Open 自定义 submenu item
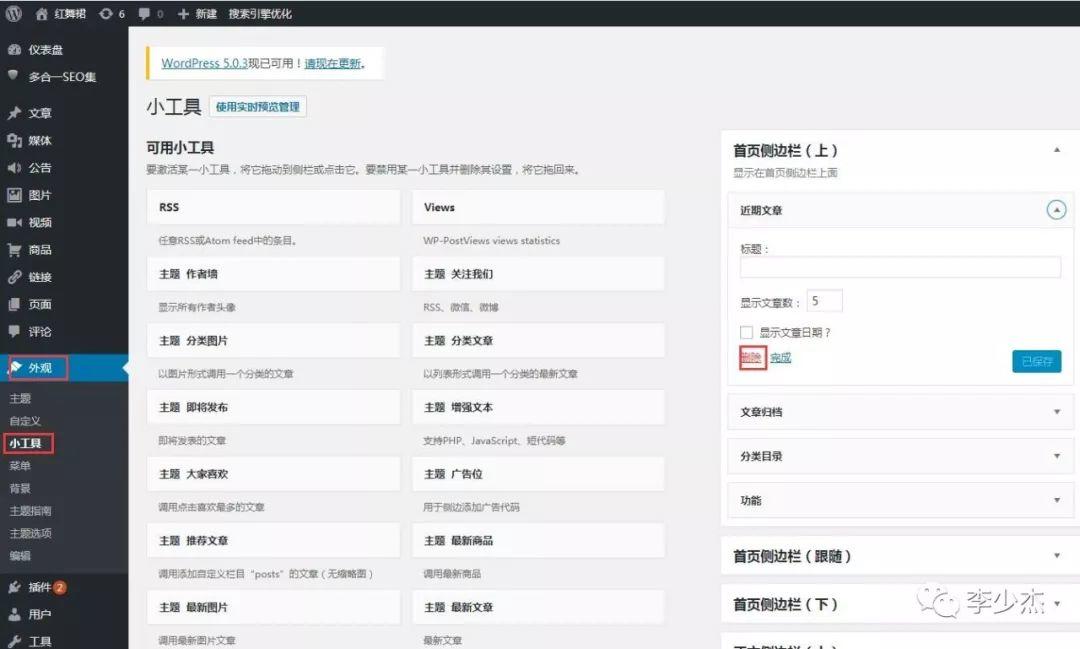The height and width of the screenshot is (649, 1080). (x=25, y=421)
